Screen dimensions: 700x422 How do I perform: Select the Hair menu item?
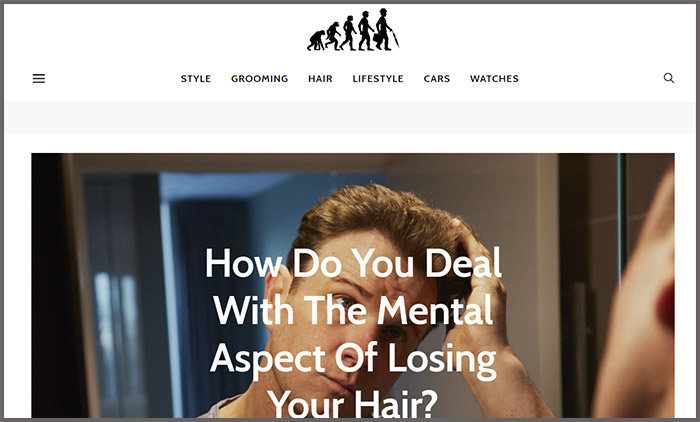tap(320, 79)
